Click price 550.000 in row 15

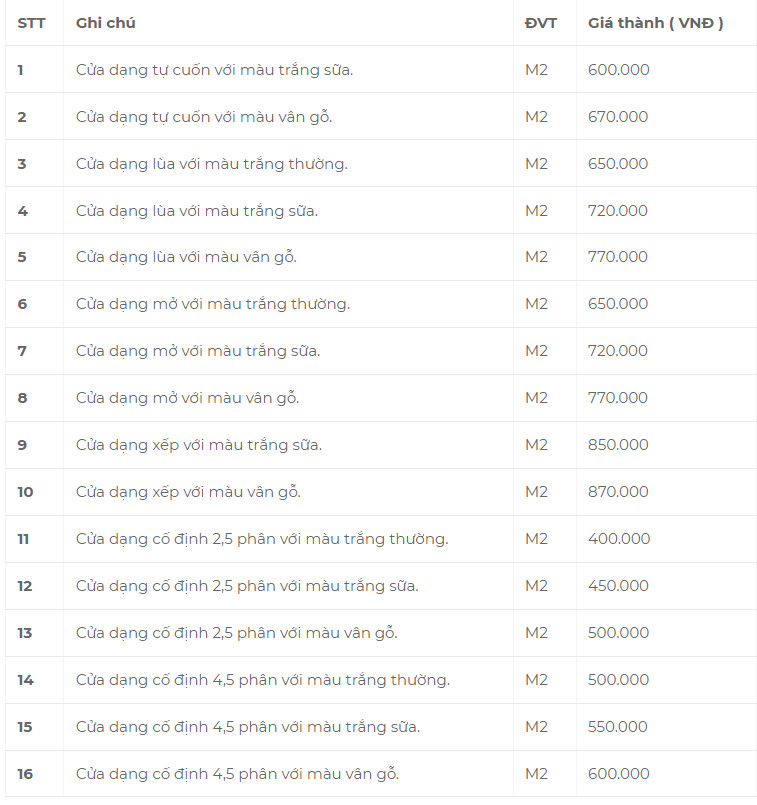[617, 727]
